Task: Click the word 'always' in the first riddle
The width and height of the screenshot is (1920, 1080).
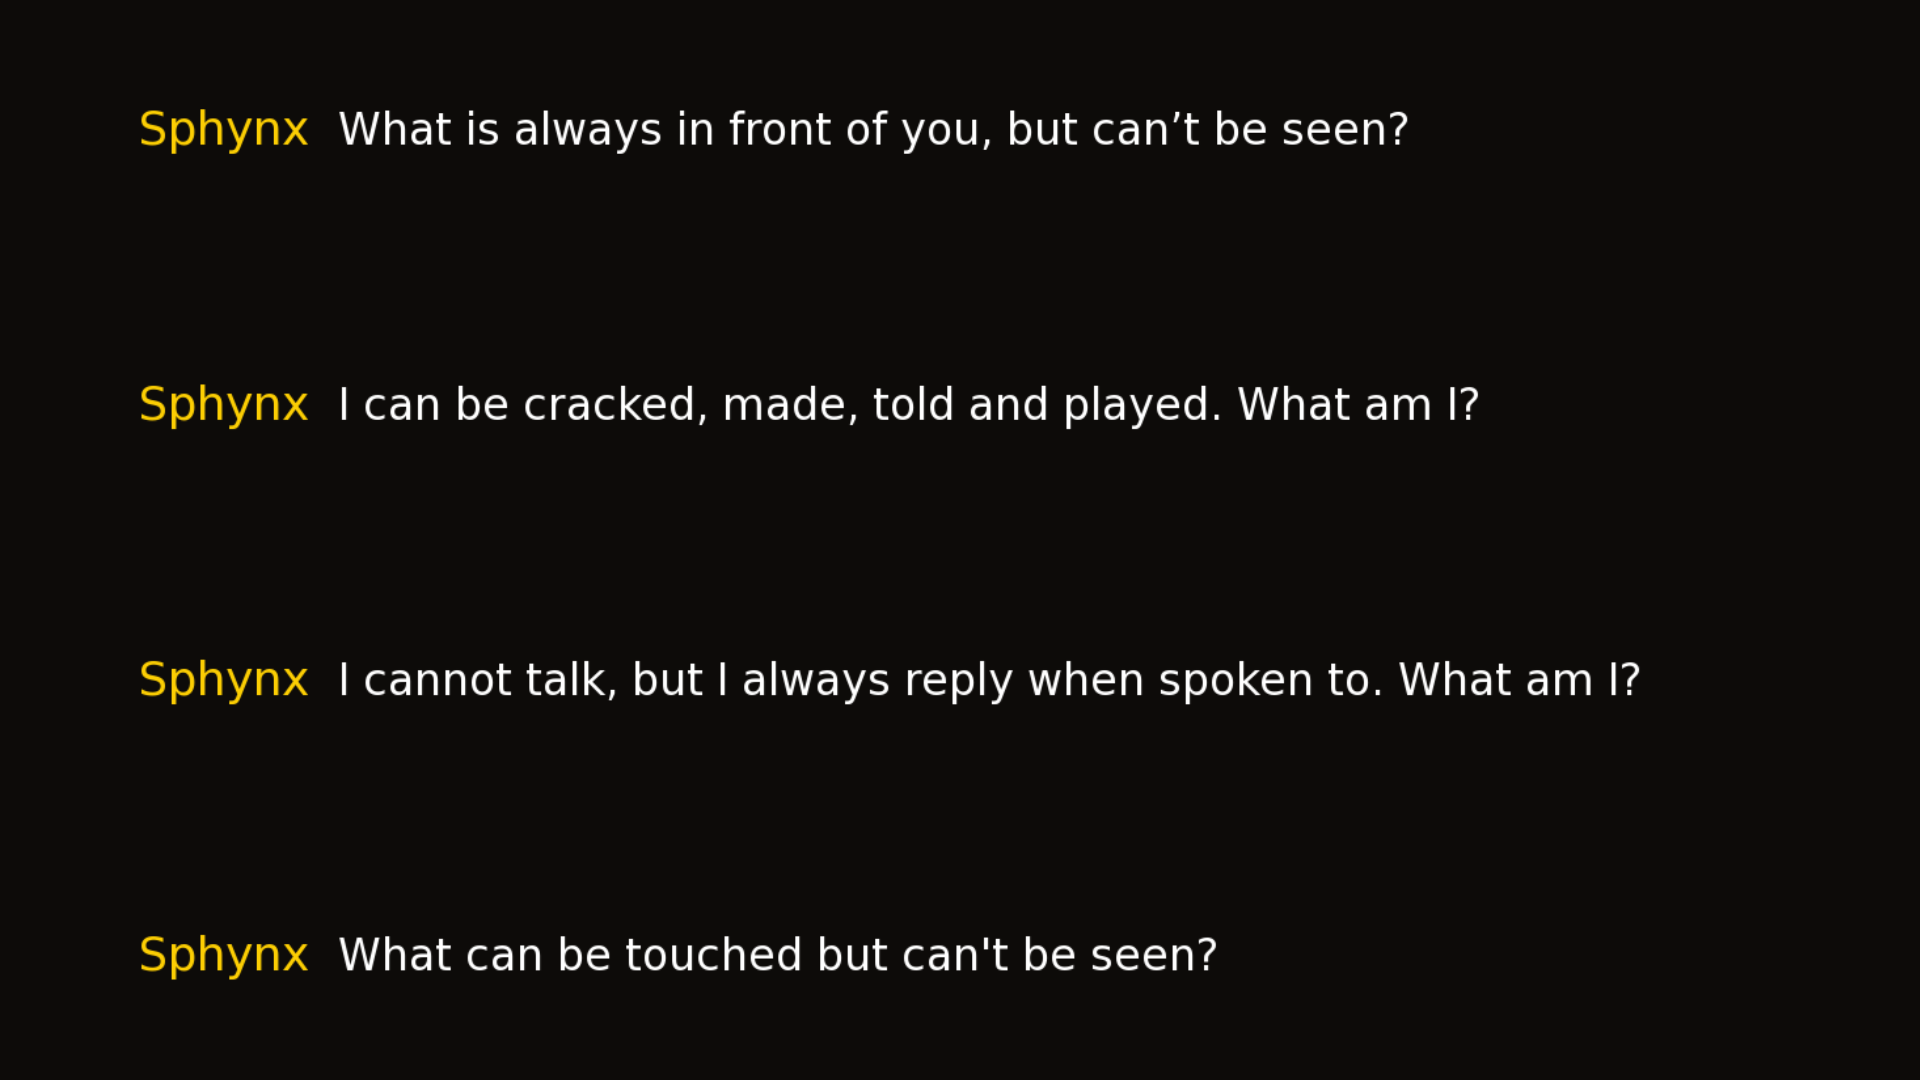Action: coord(587,130)
